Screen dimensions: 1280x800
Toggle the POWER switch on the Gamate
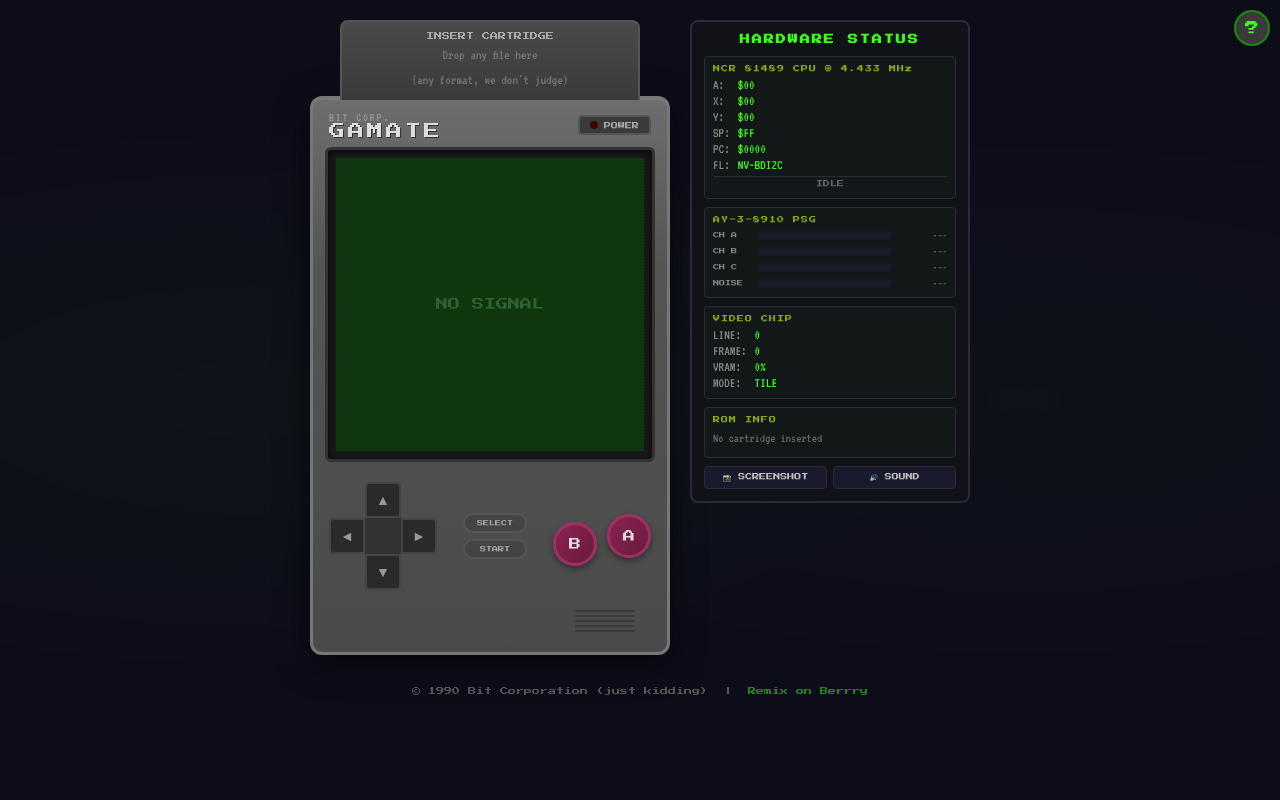click(x=614, y=124)
